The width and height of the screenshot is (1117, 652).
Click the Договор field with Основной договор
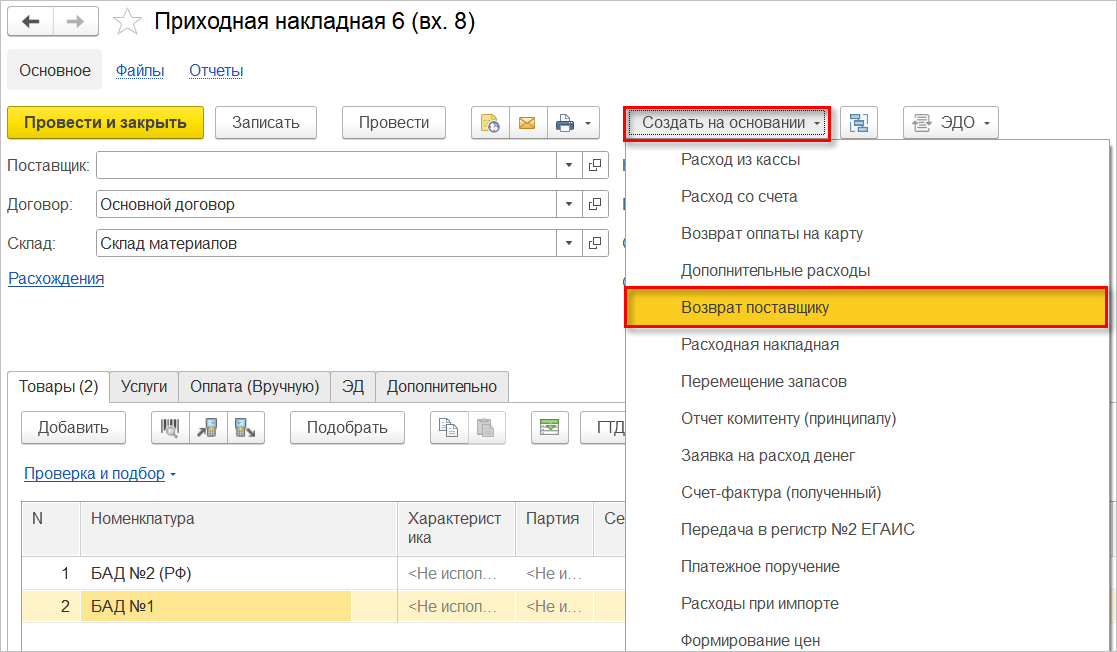tap(326, 204)
